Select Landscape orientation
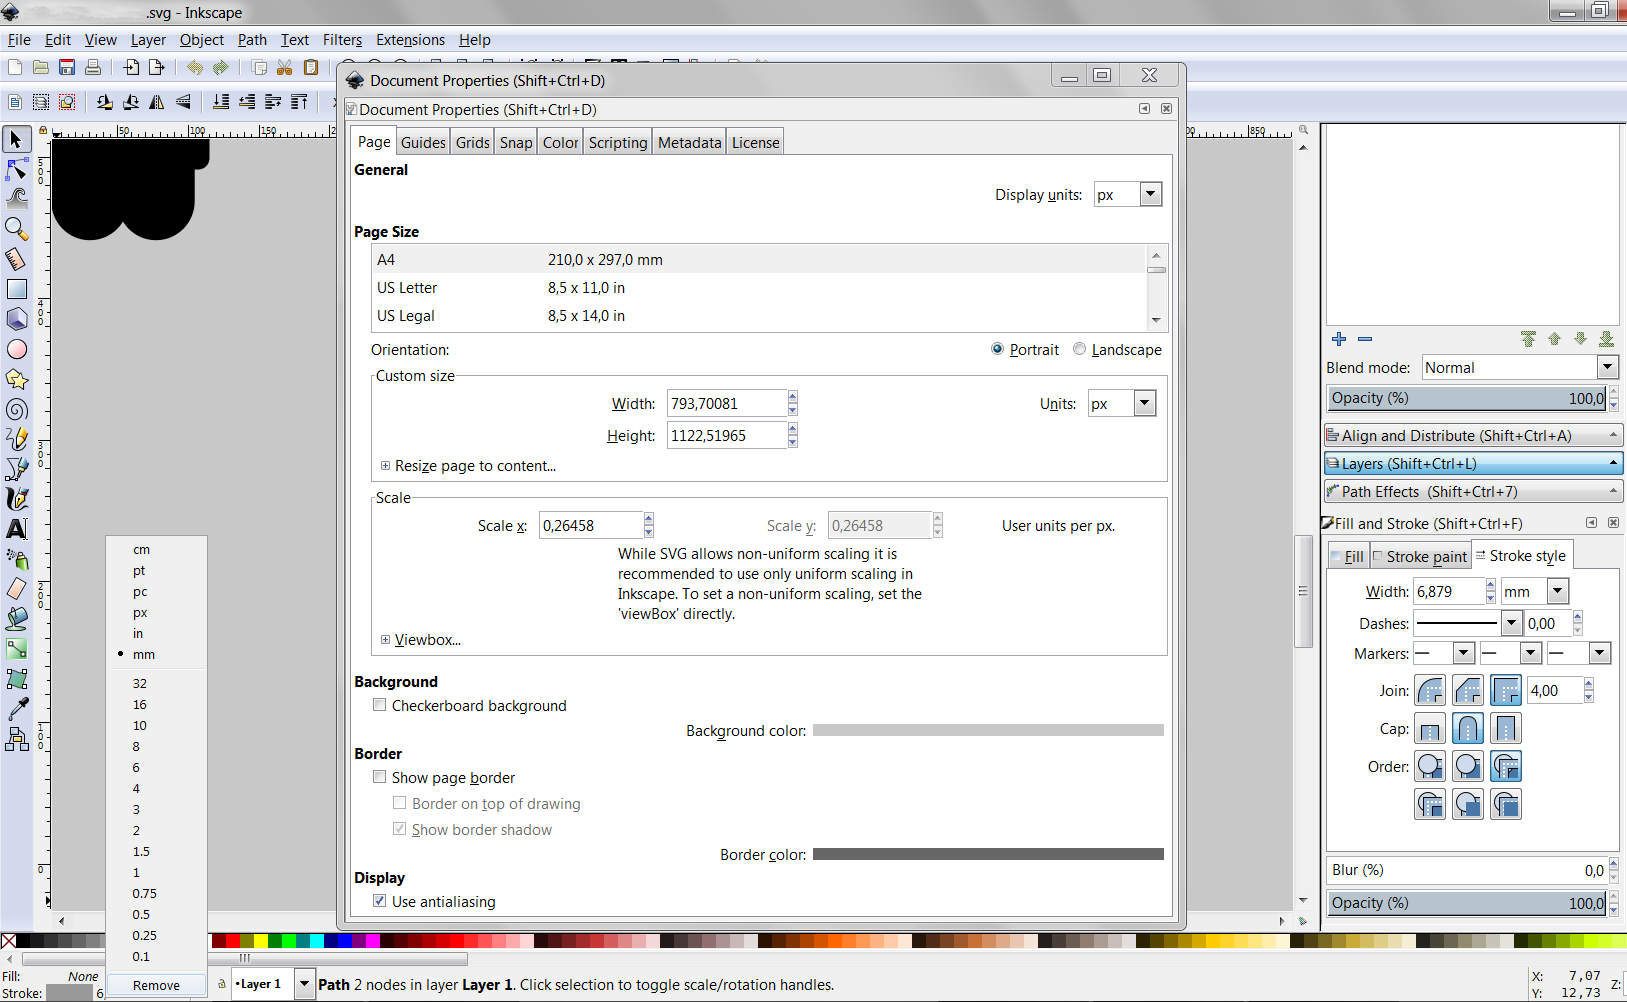1627x1002 pixels. pyautogui.click(x=1080, y=349)
